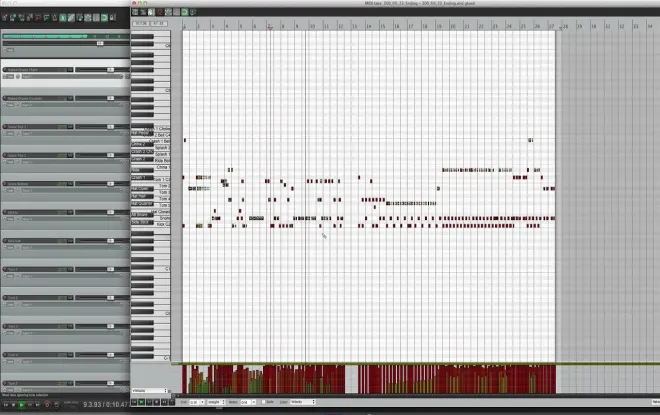The image size is (660, 415).
Task: Click 'Ride' key in piano roll
Action: coord(142,170)
